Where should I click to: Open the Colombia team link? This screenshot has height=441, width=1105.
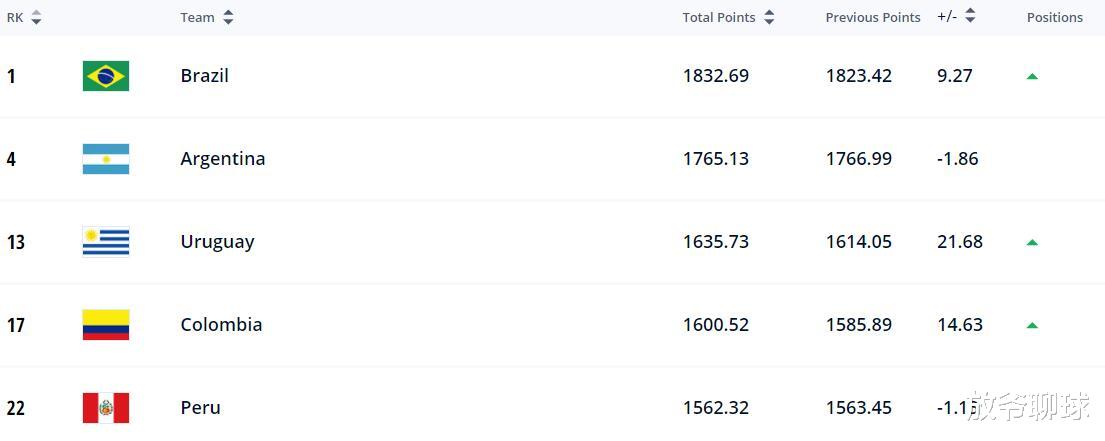coord(221,325)
